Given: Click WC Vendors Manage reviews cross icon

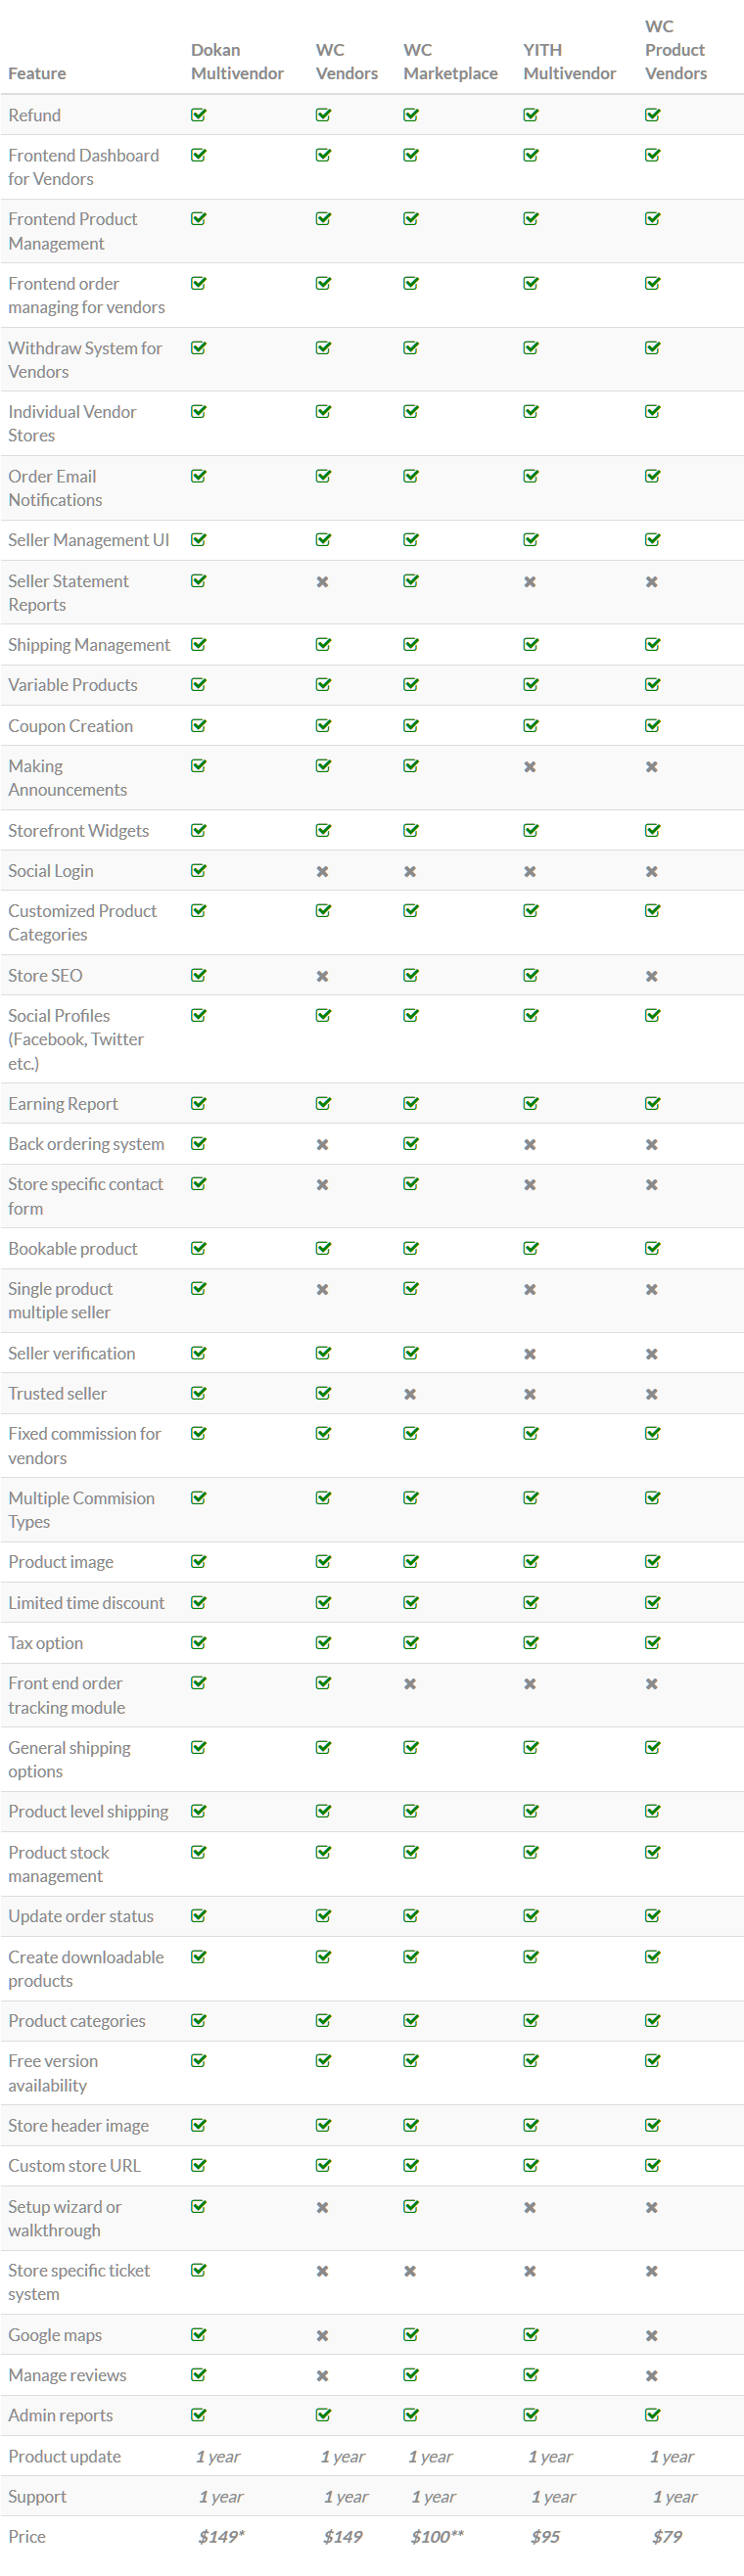Looking at the screenshot, I should pyautogui.click(x=322, y=2375).
